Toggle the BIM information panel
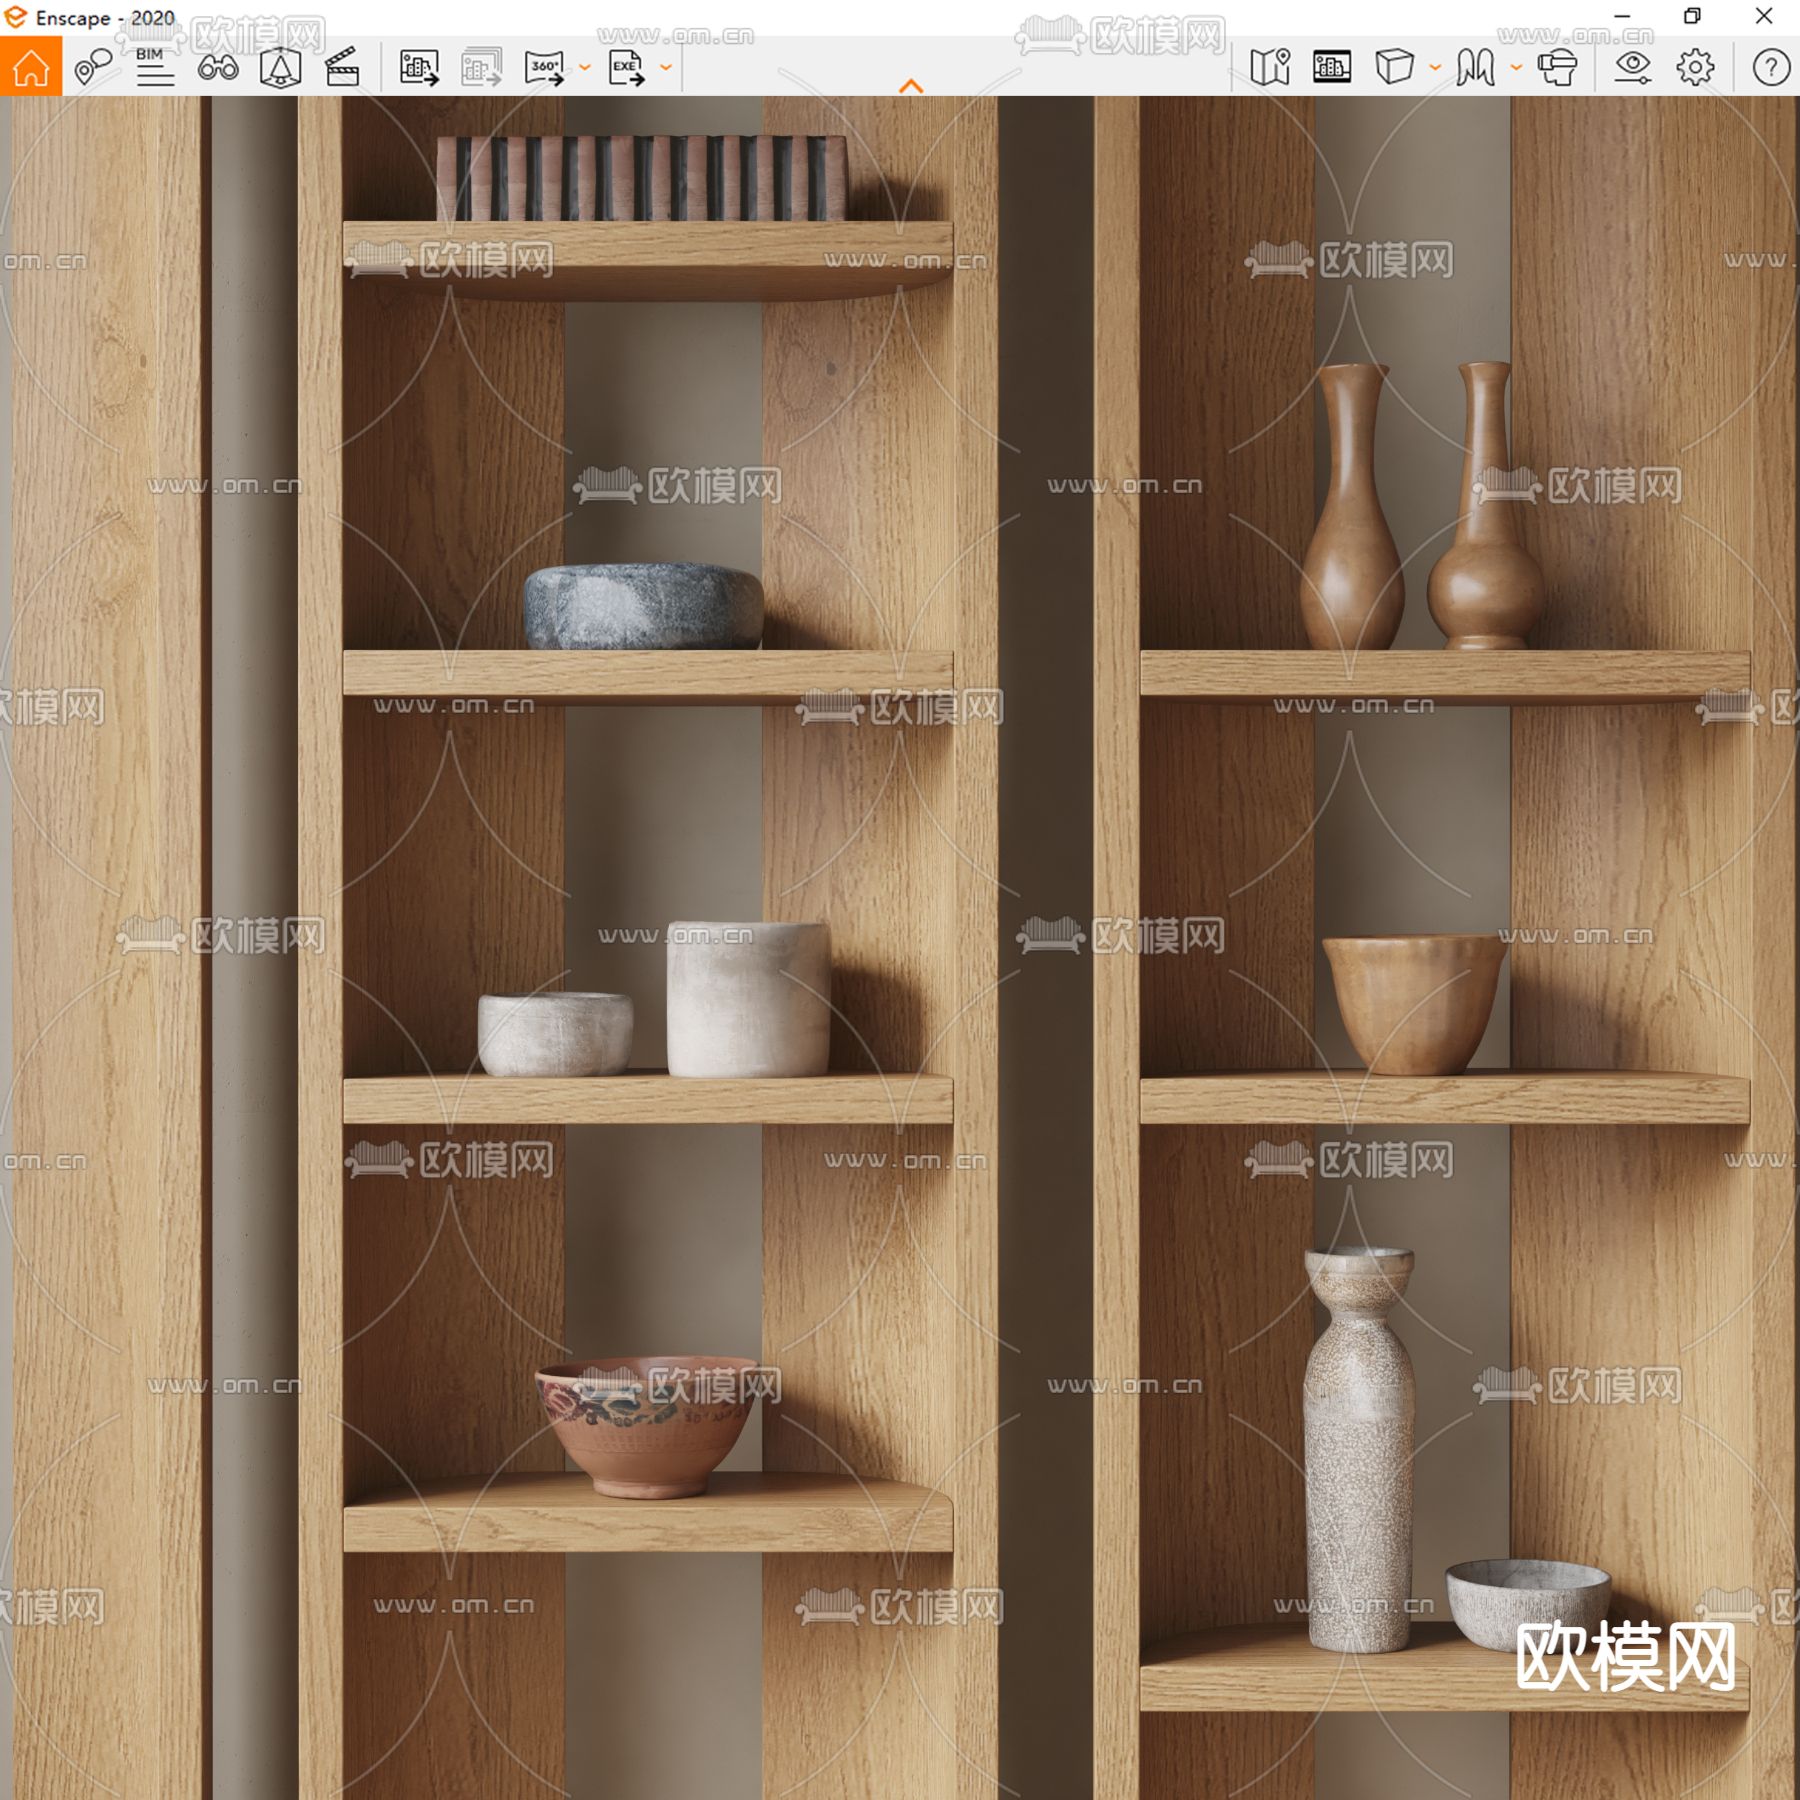 coord(155,67)
